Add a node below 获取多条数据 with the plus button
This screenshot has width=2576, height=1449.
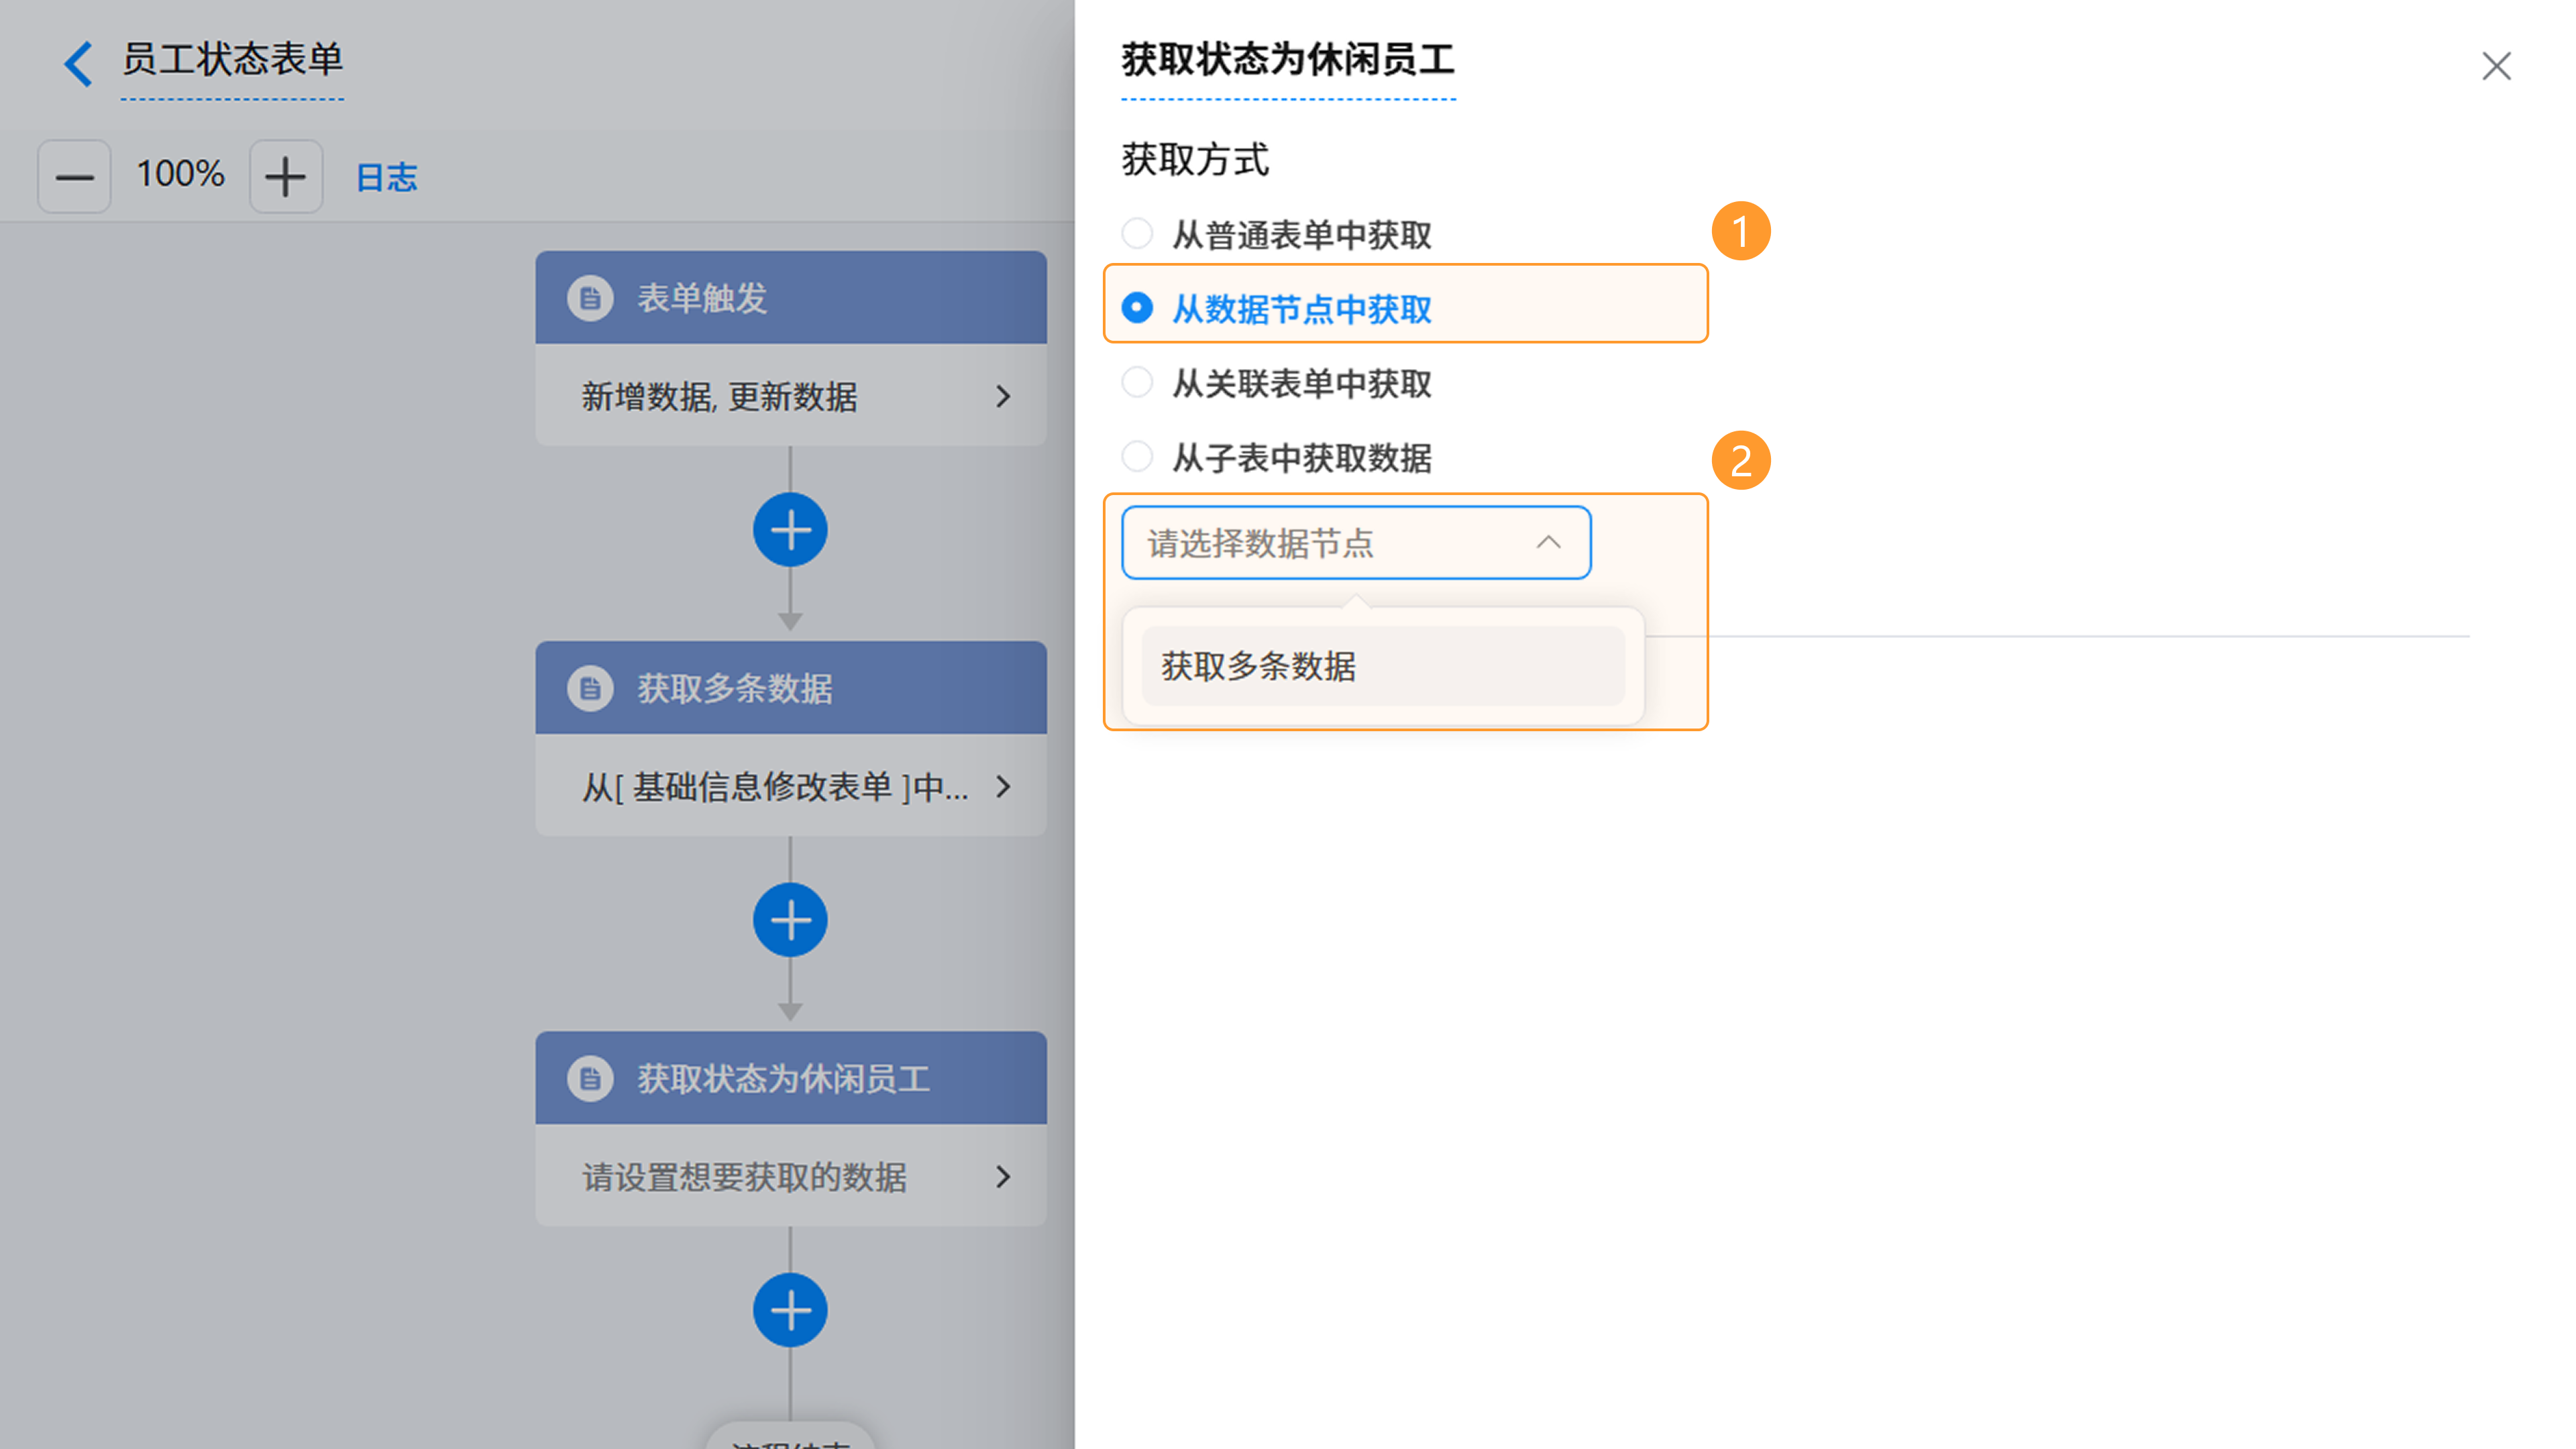(x=790, y=920)
